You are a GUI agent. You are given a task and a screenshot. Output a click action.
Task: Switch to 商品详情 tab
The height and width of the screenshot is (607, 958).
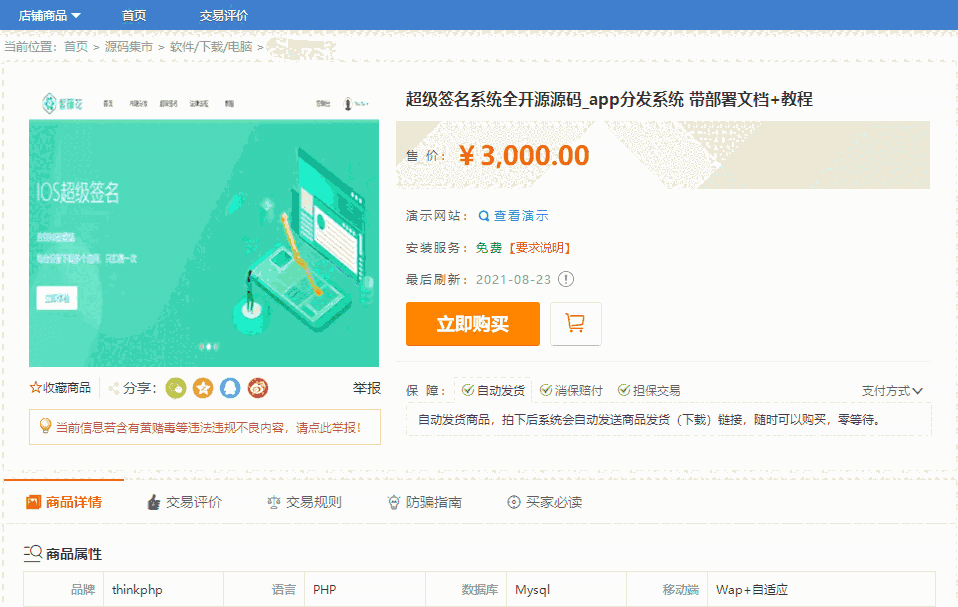coord(64,502)
